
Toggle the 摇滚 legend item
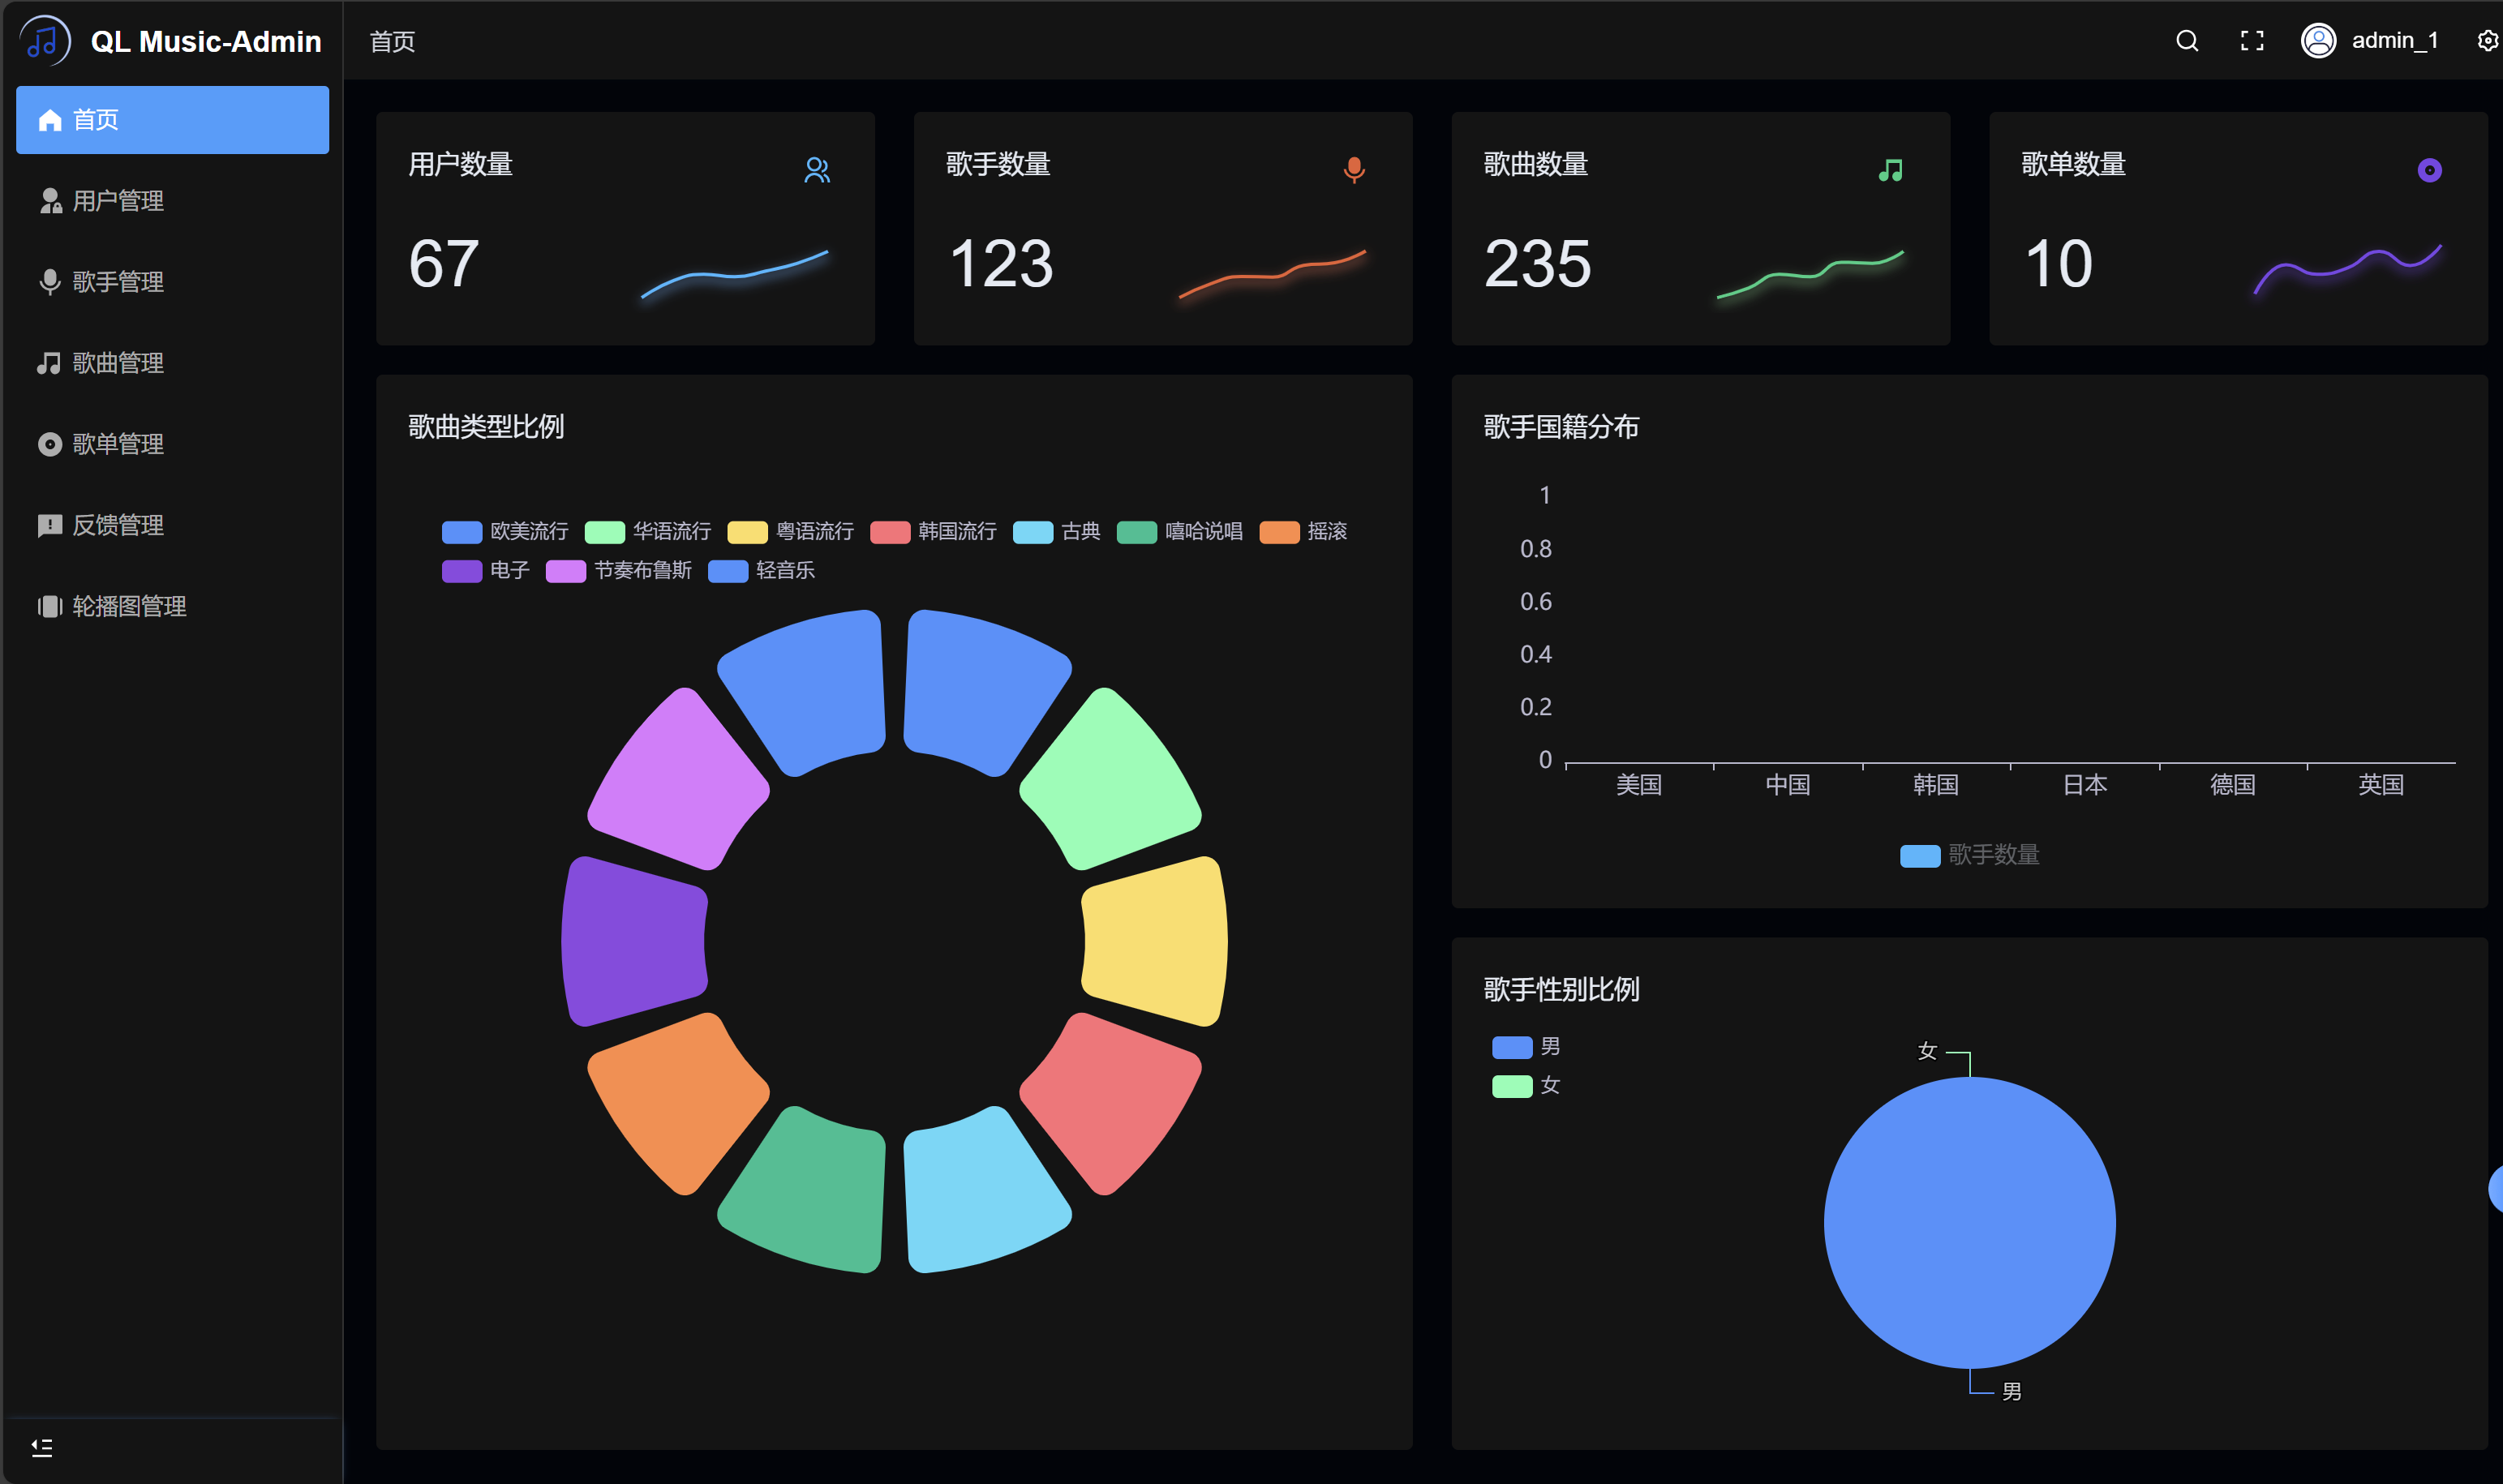click(1304, 531)
